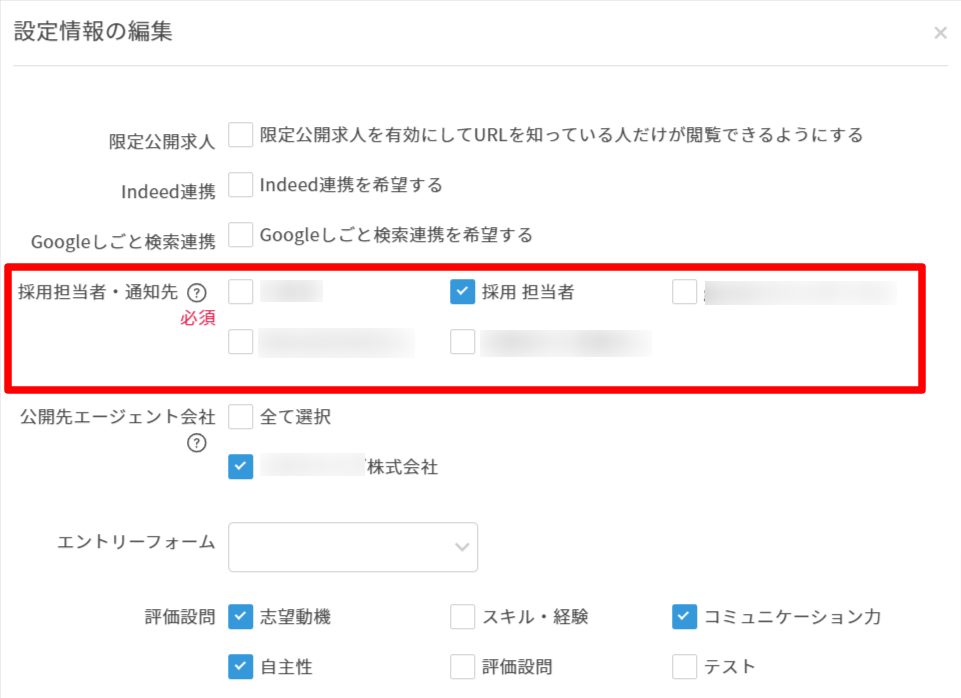Check first blurred recruiter checkbox in top row
Image resolution: width=961 pixels, height=698 pixels.
coord(241,292)
